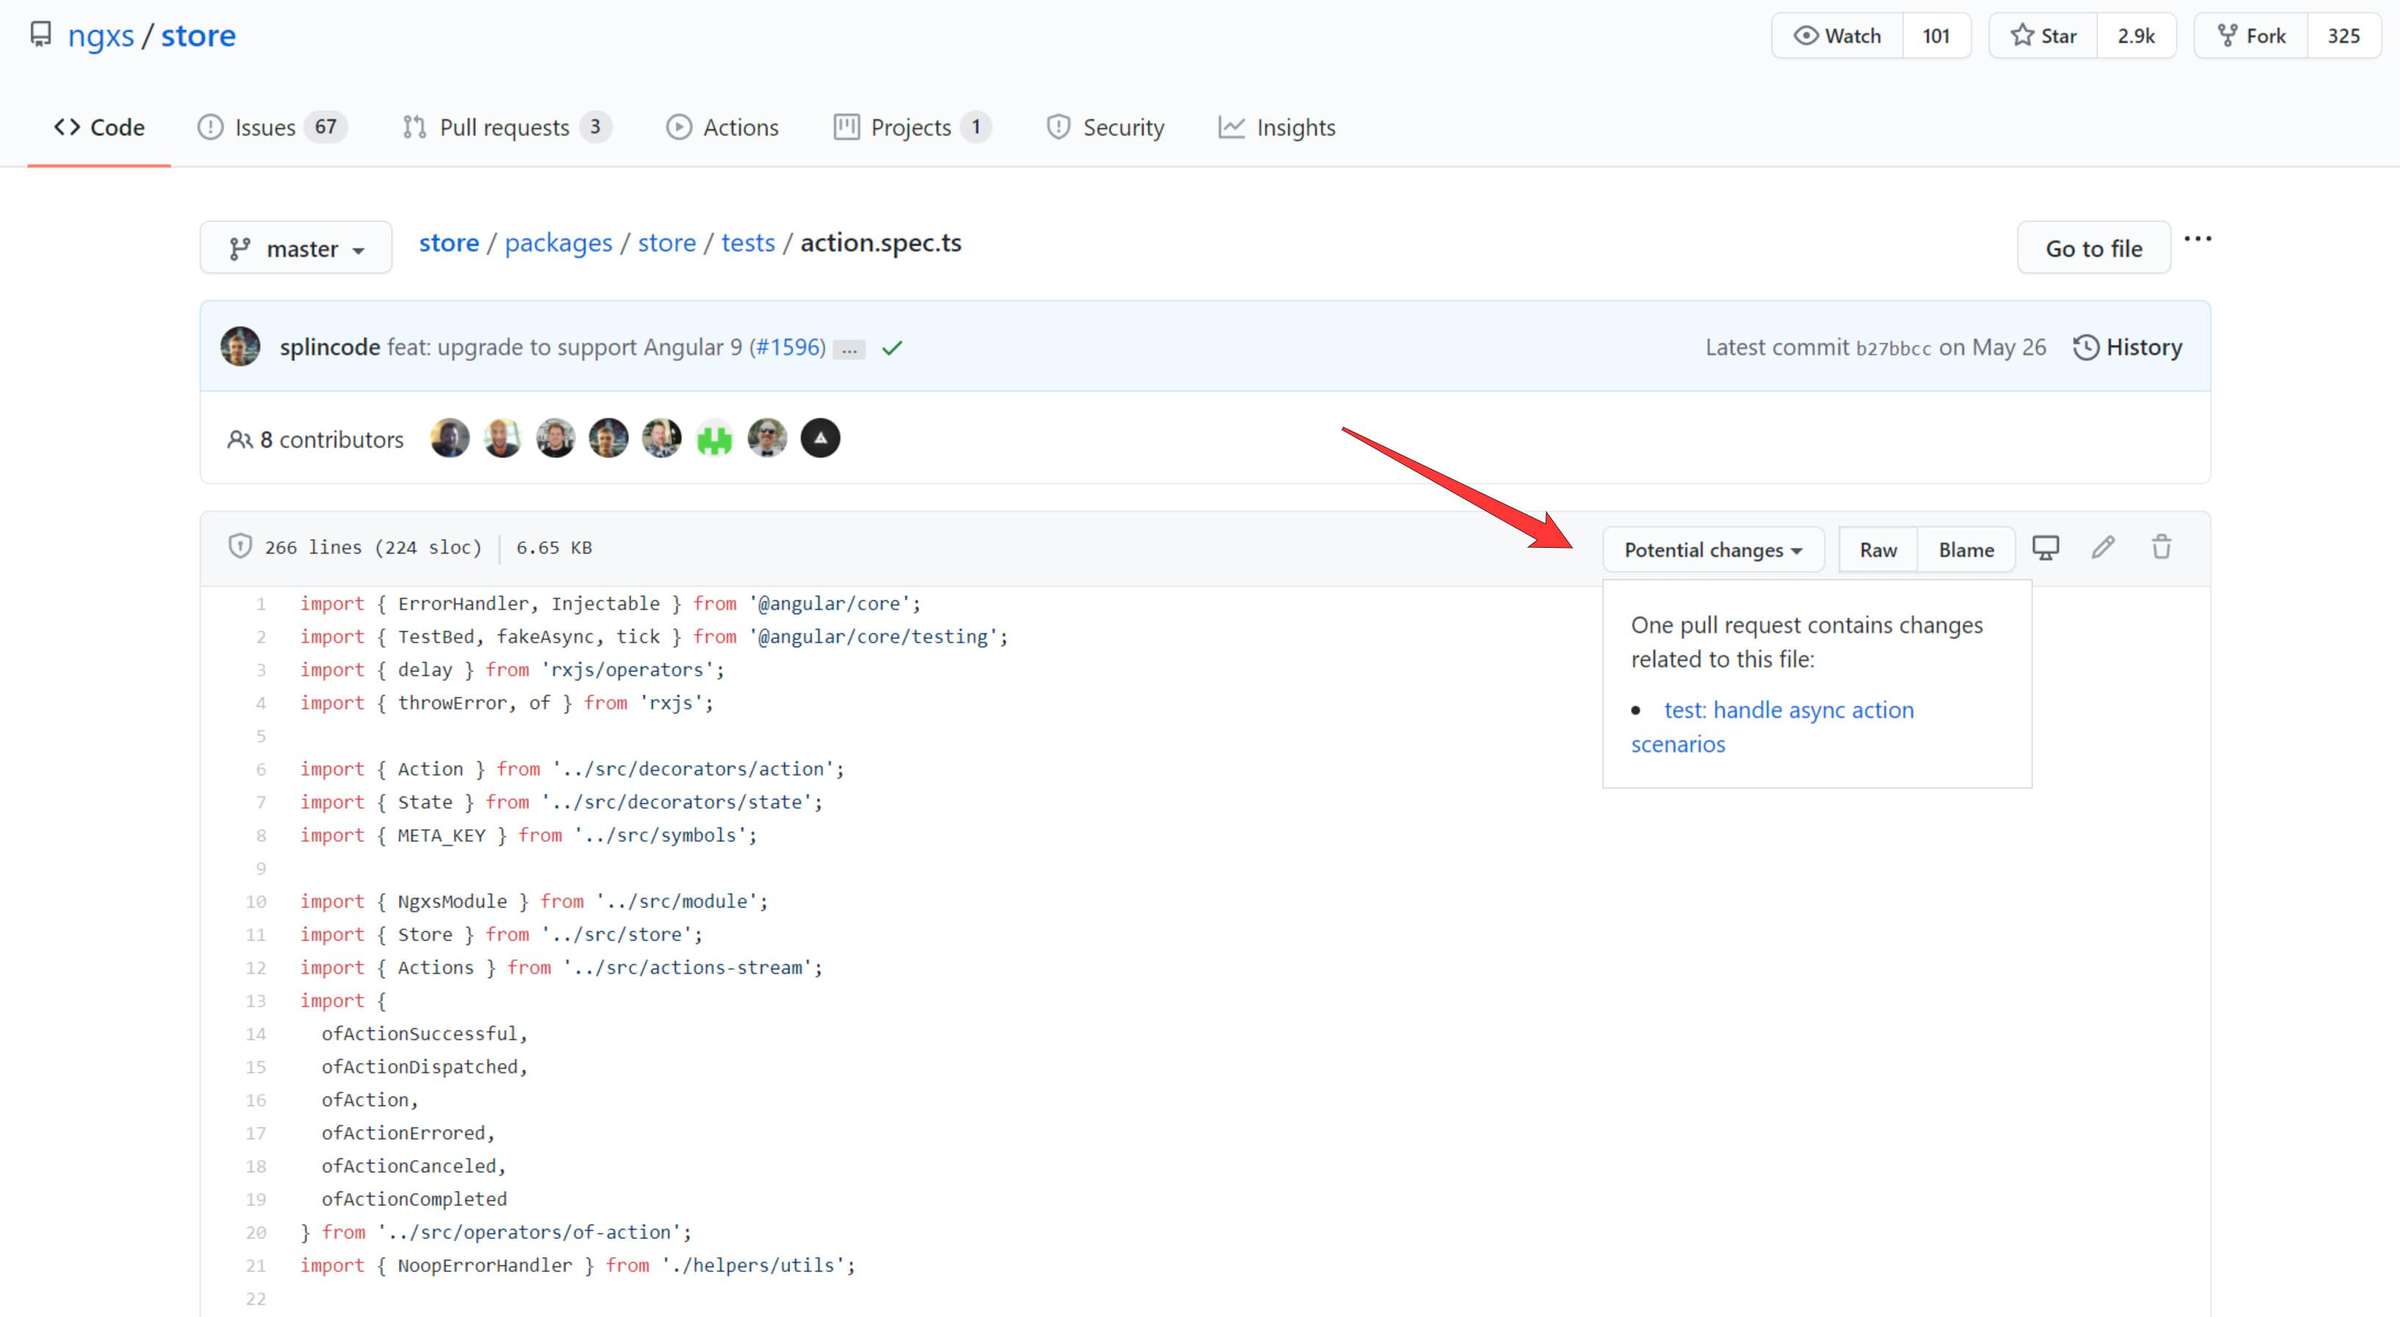Open the root store breadcrumb link
2400x1317 pixels.
449,243
